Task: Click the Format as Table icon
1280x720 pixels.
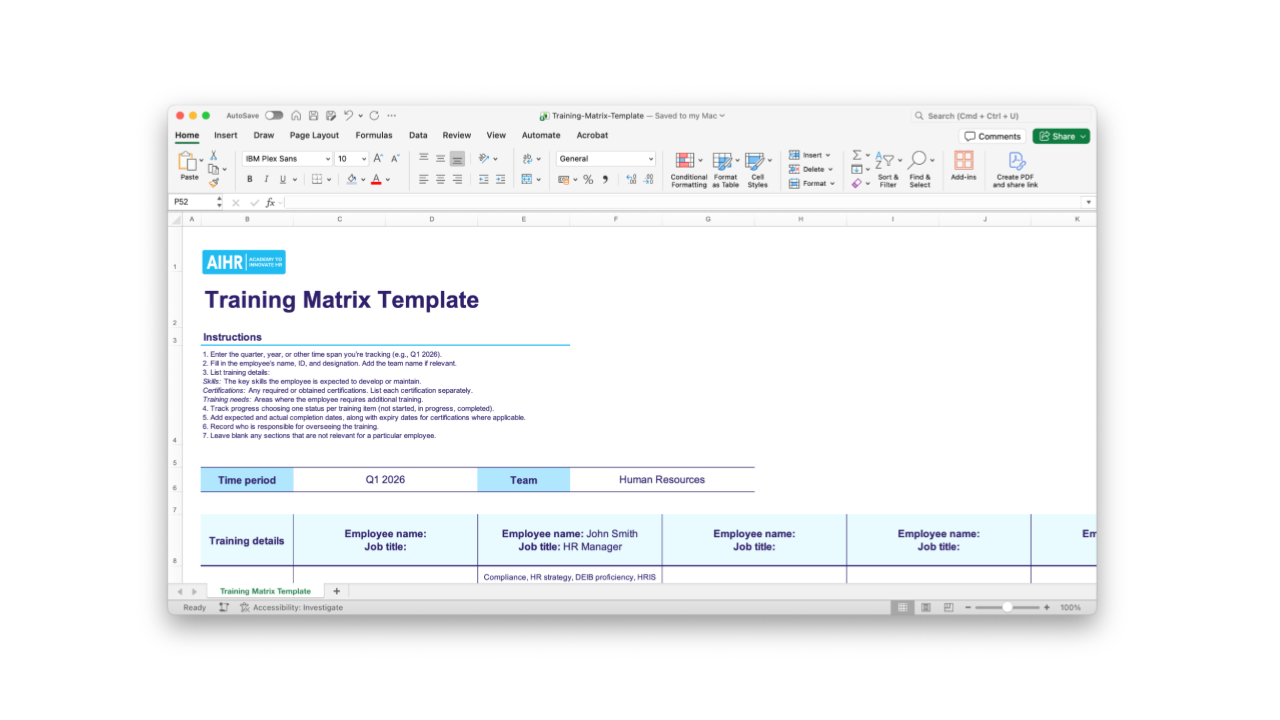Action: (x=725, y=170)
